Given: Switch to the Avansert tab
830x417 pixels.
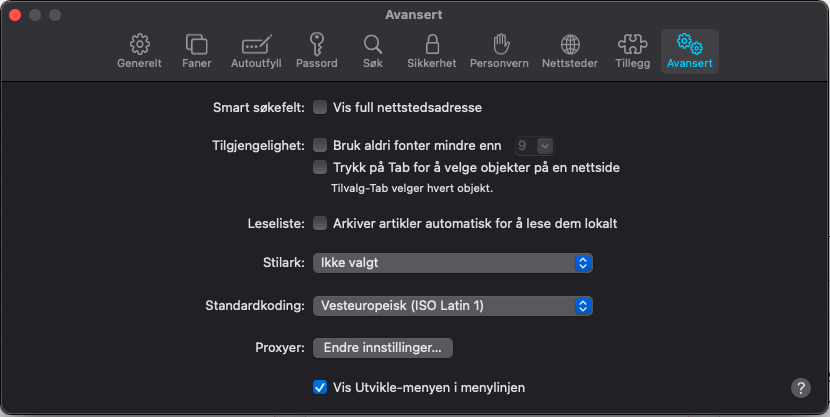Looking at the screenshot, I should pyautogui.click(x=690, y=51).
